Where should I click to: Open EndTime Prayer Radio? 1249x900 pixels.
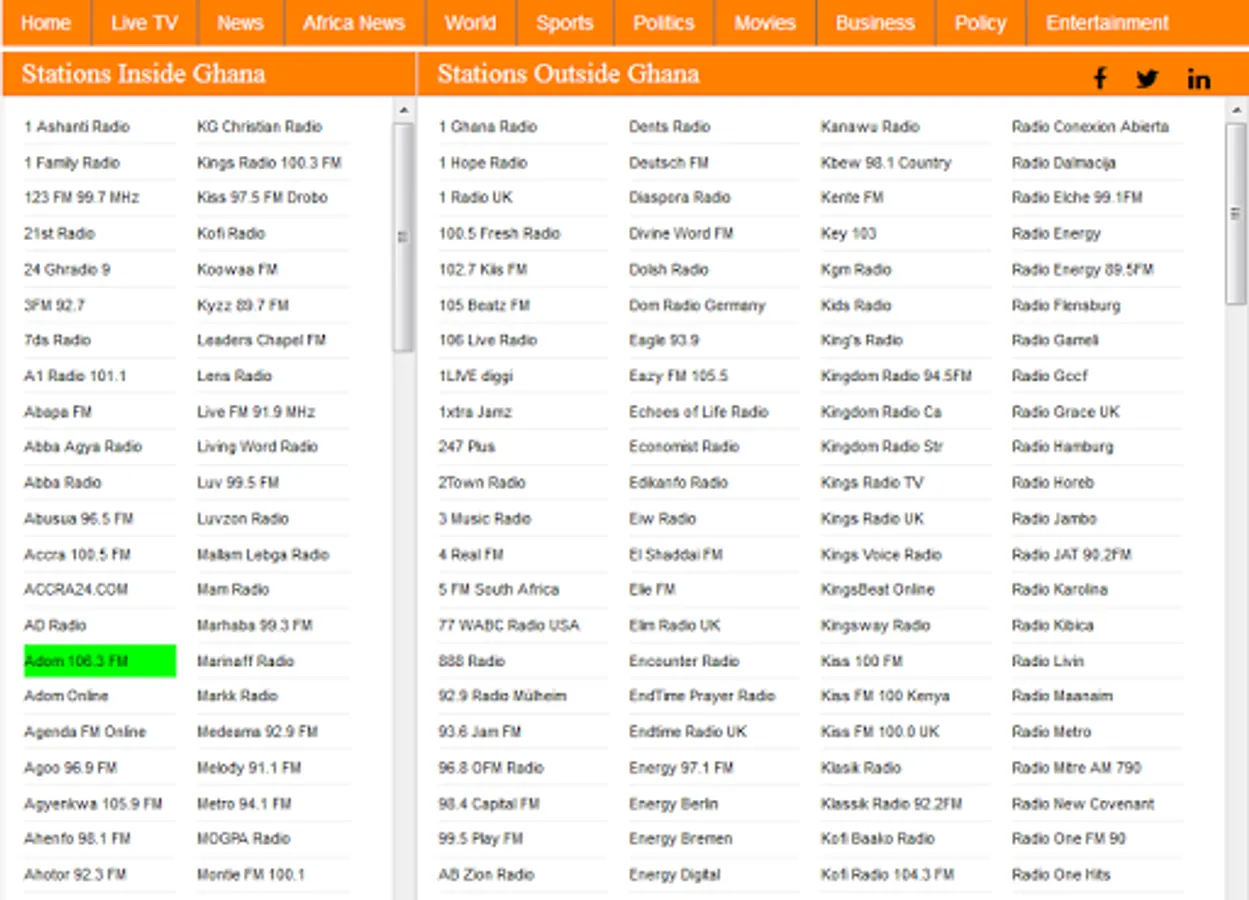tap(702, 696)
